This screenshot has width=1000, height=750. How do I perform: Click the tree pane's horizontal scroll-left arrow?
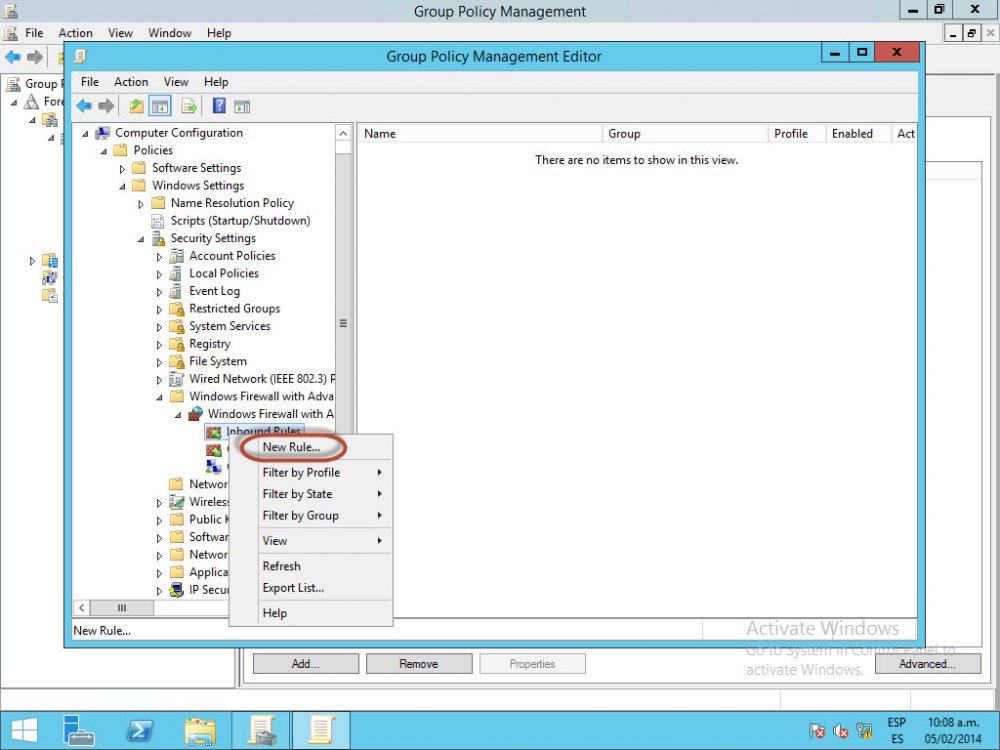click(82, 608)
